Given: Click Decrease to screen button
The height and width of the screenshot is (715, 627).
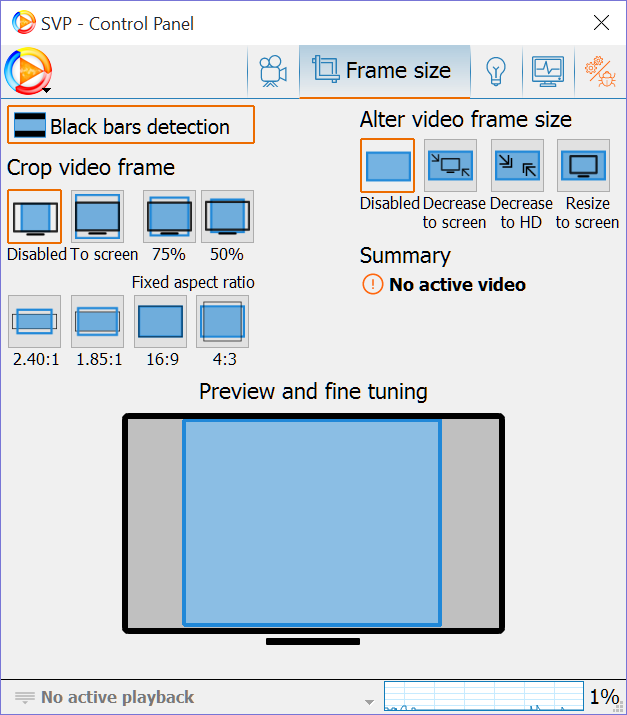Looking at the screenshot, I should [x=450, y=166].
